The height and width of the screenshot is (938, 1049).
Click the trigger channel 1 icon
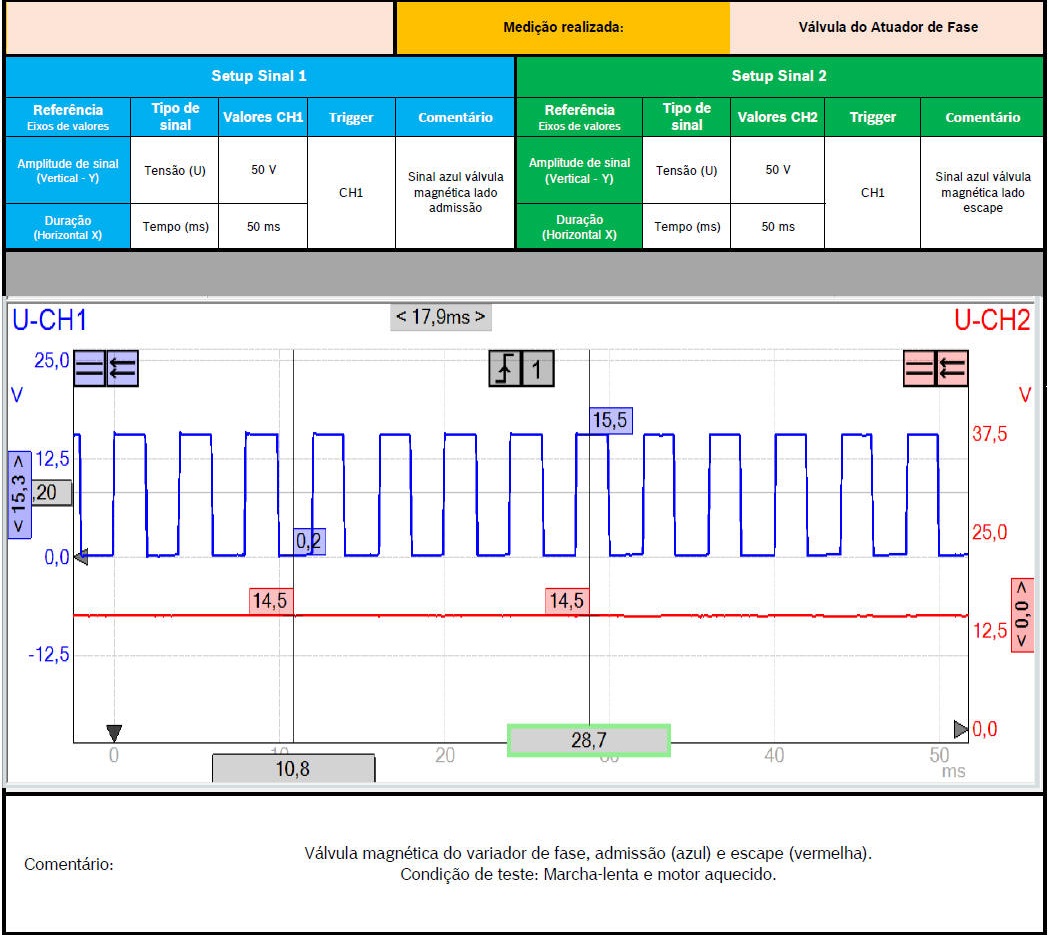coord(537,369)
